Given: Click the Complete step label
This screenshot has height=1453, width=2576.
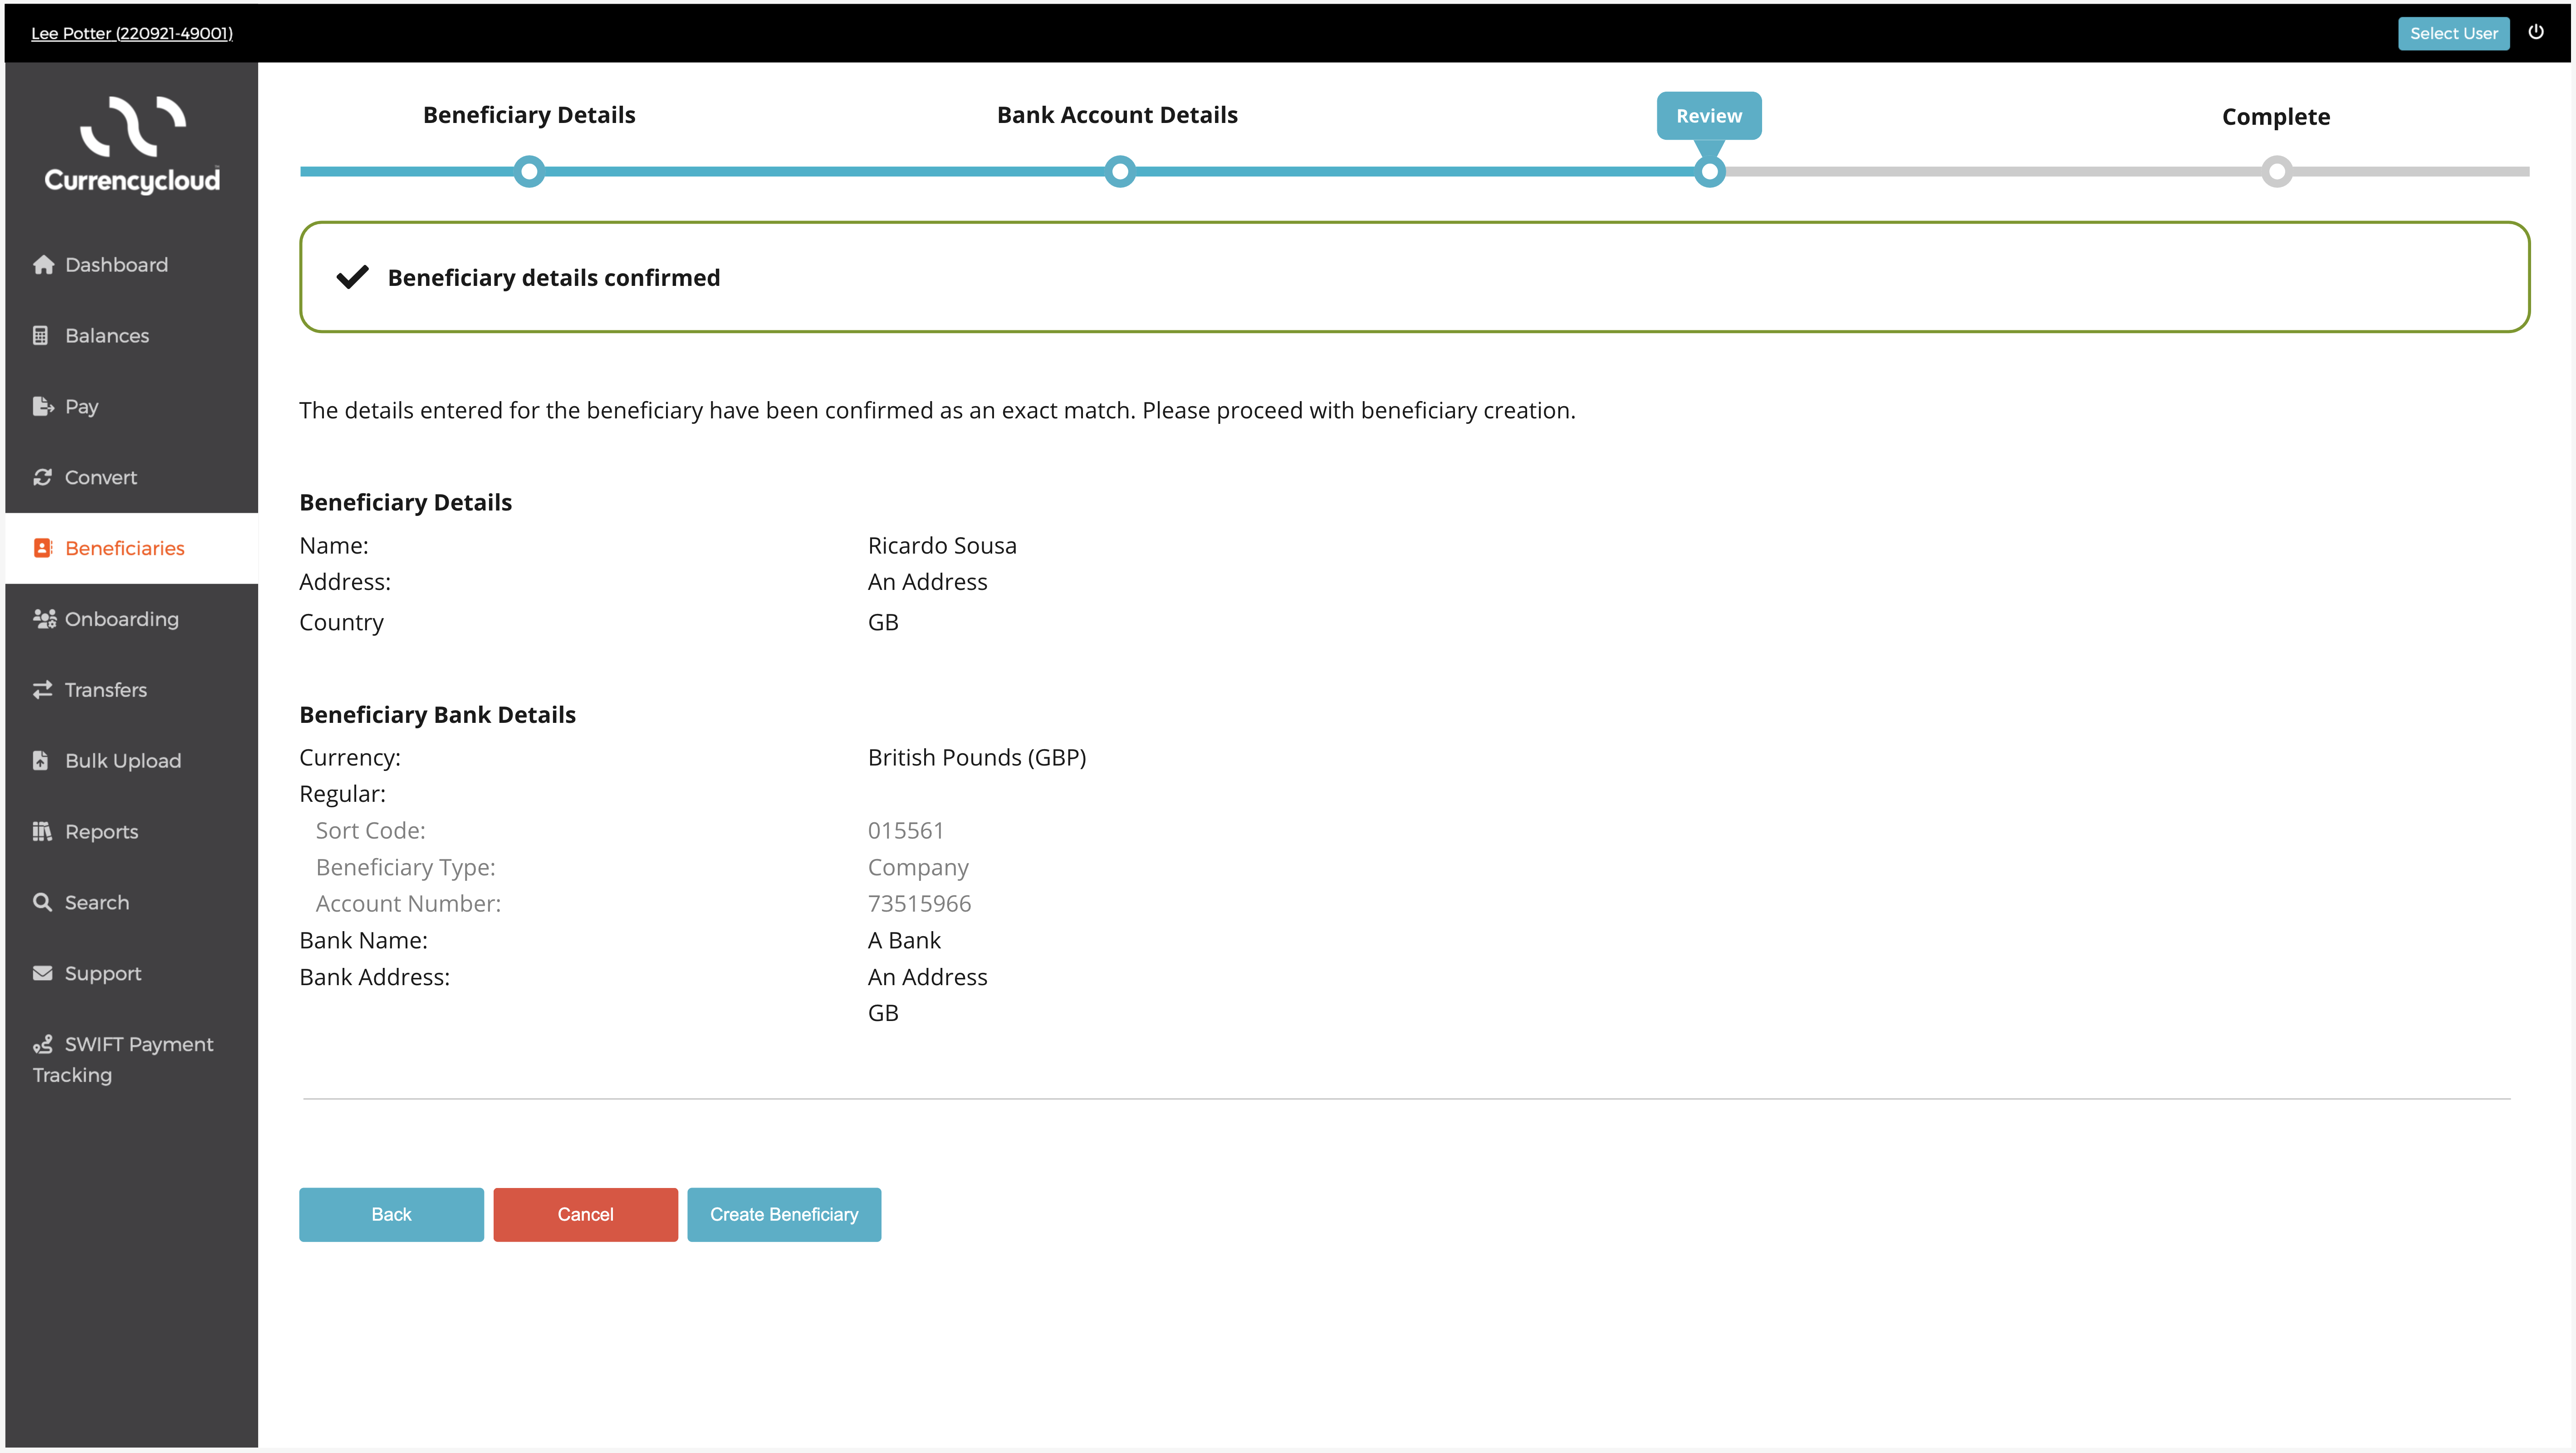Looking at the screenshot, I should 2276,117.
